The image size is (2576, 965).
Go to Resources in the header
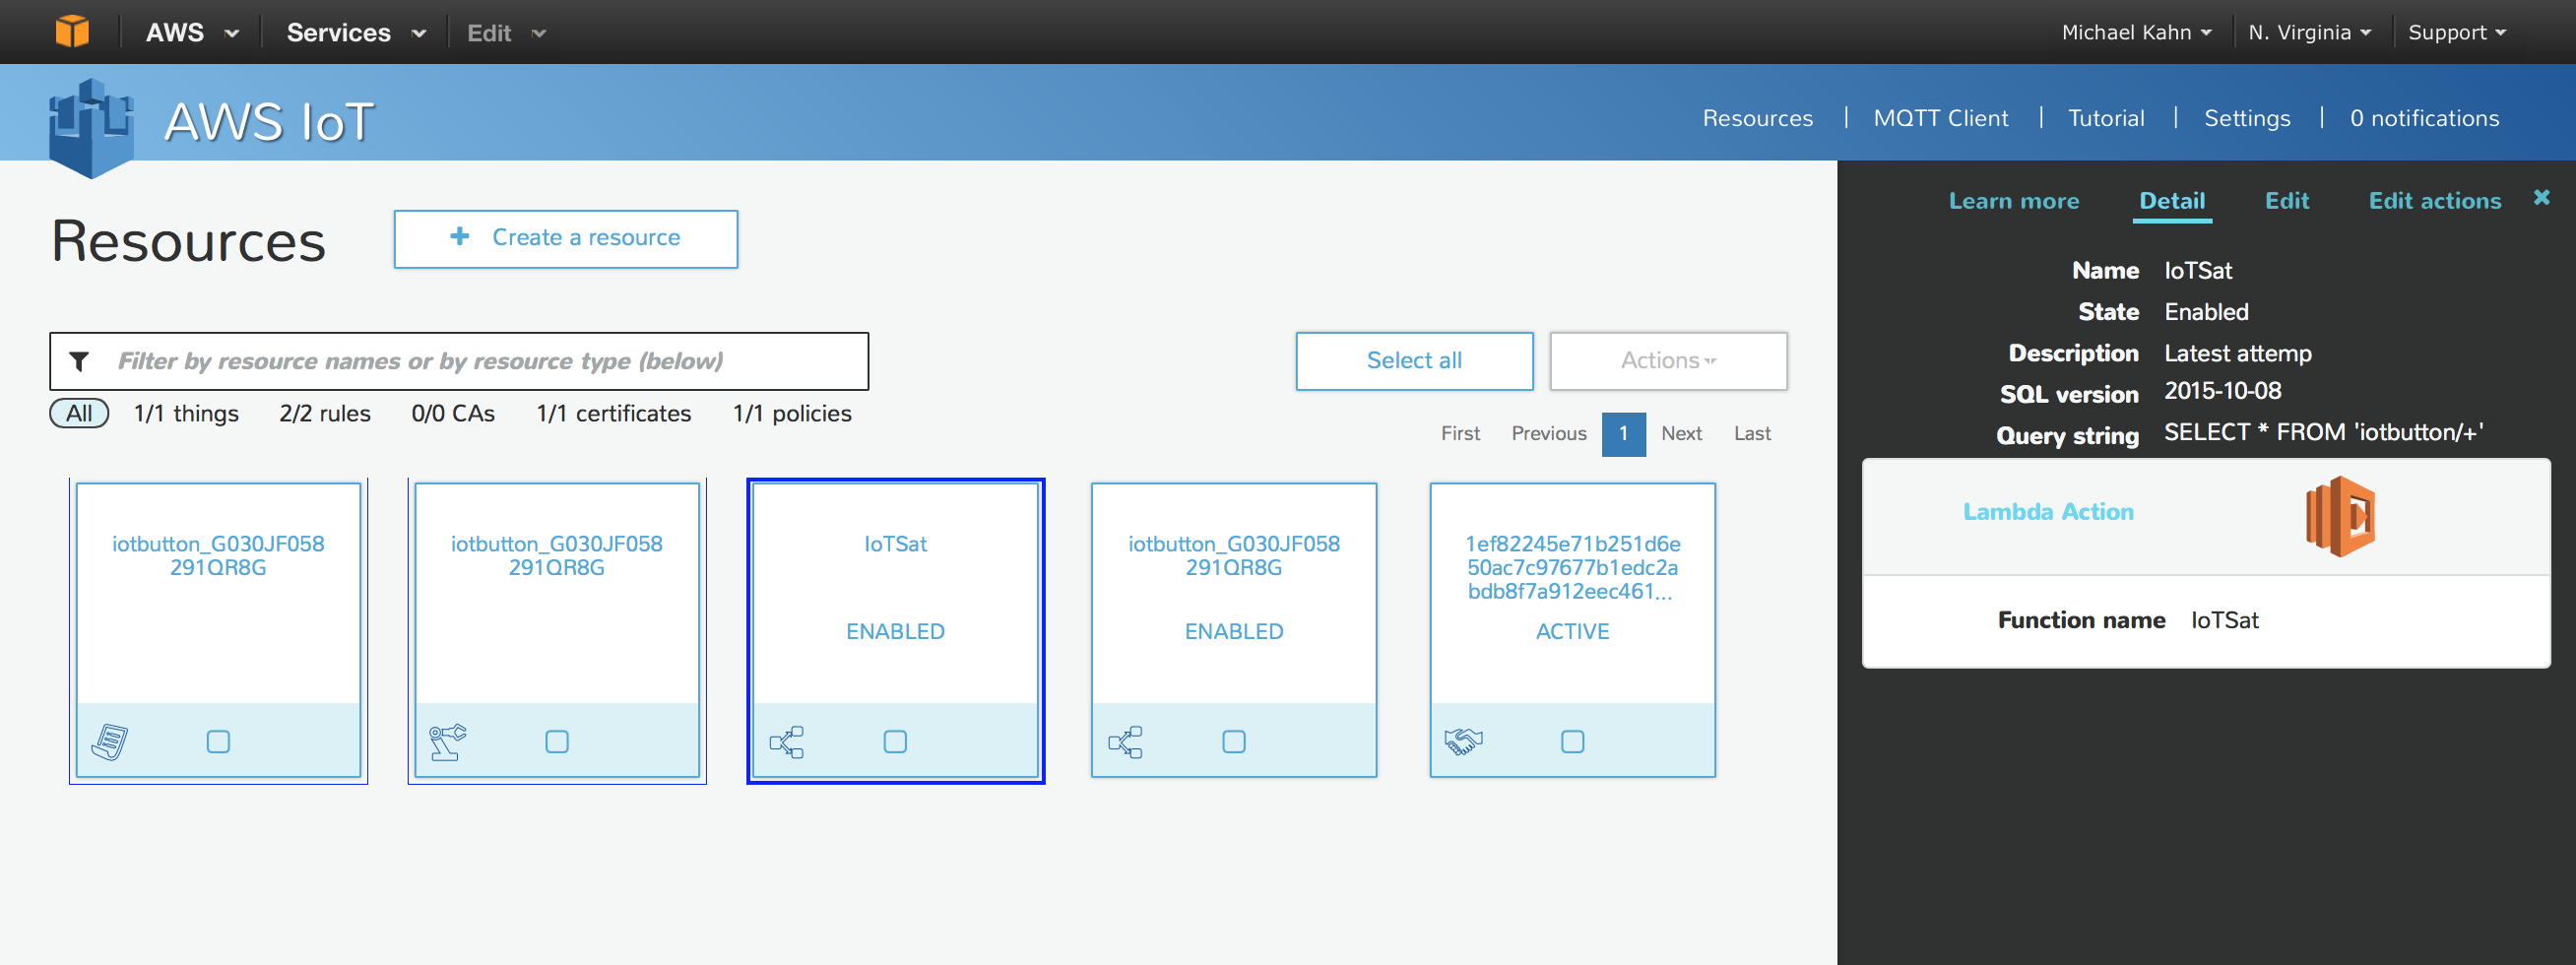tap(1757, 118)
